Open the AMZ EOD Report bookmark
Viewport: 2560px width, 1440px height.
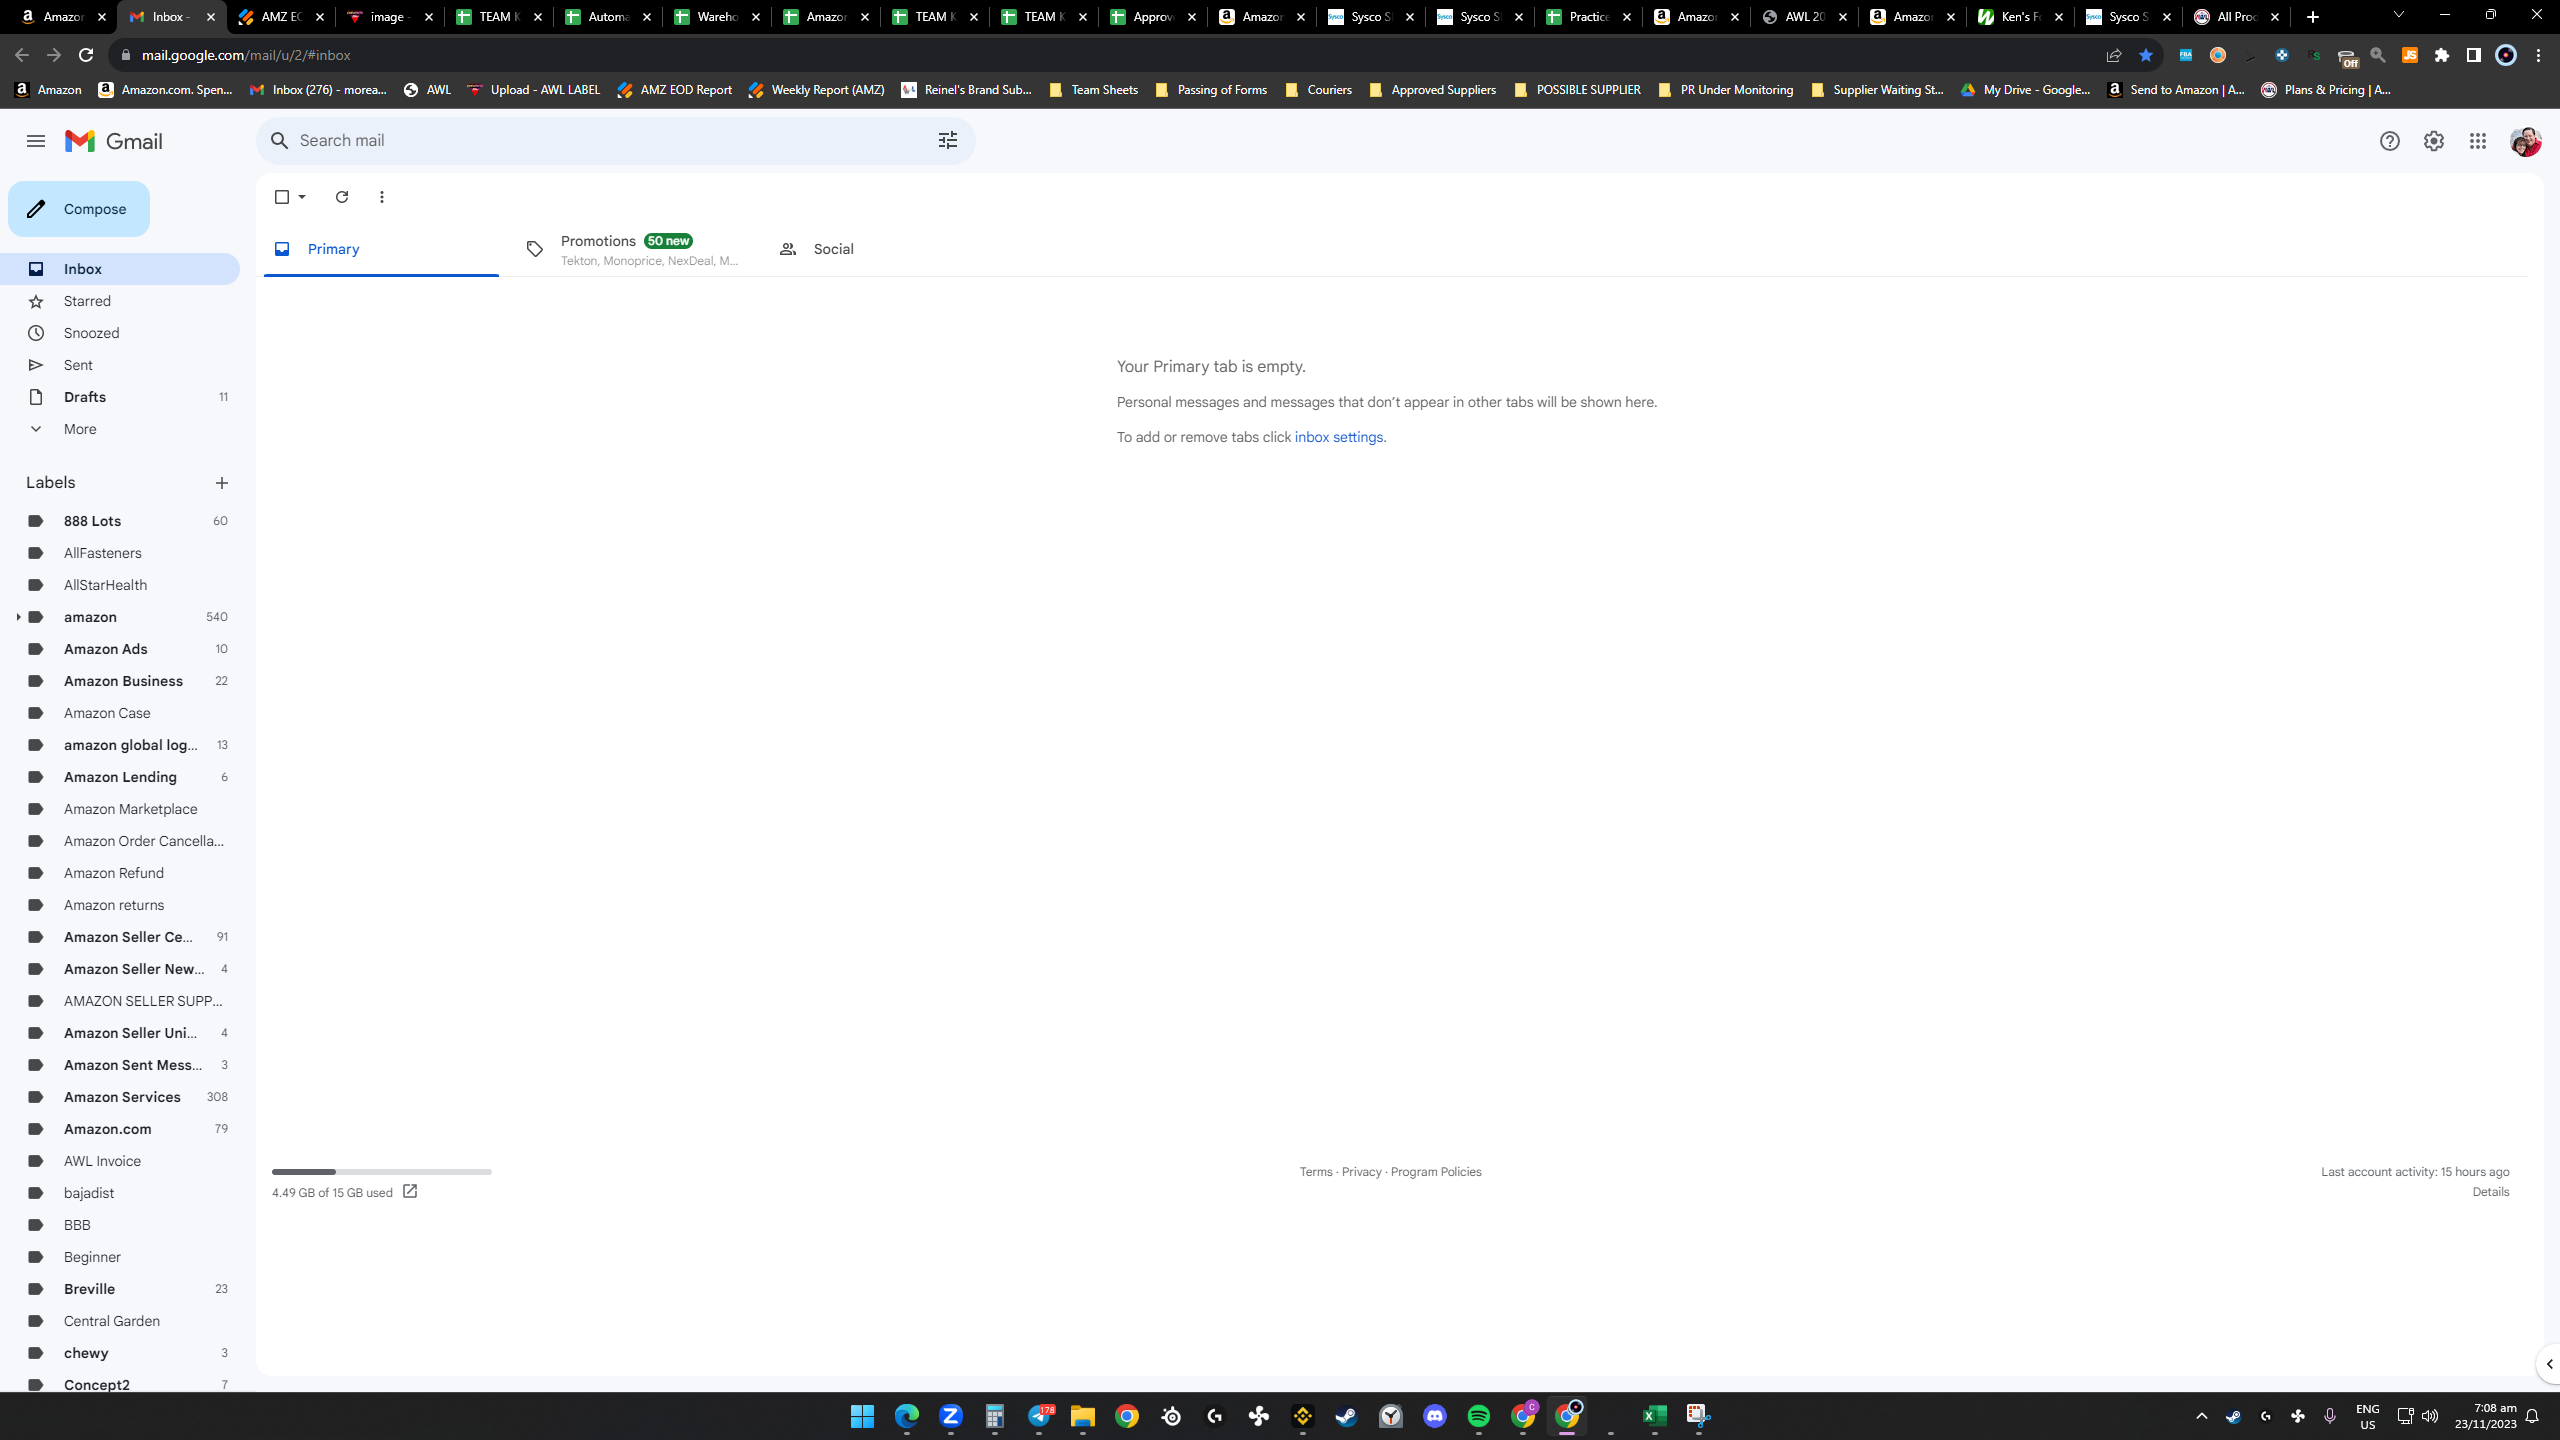click(x=674, y=90)
